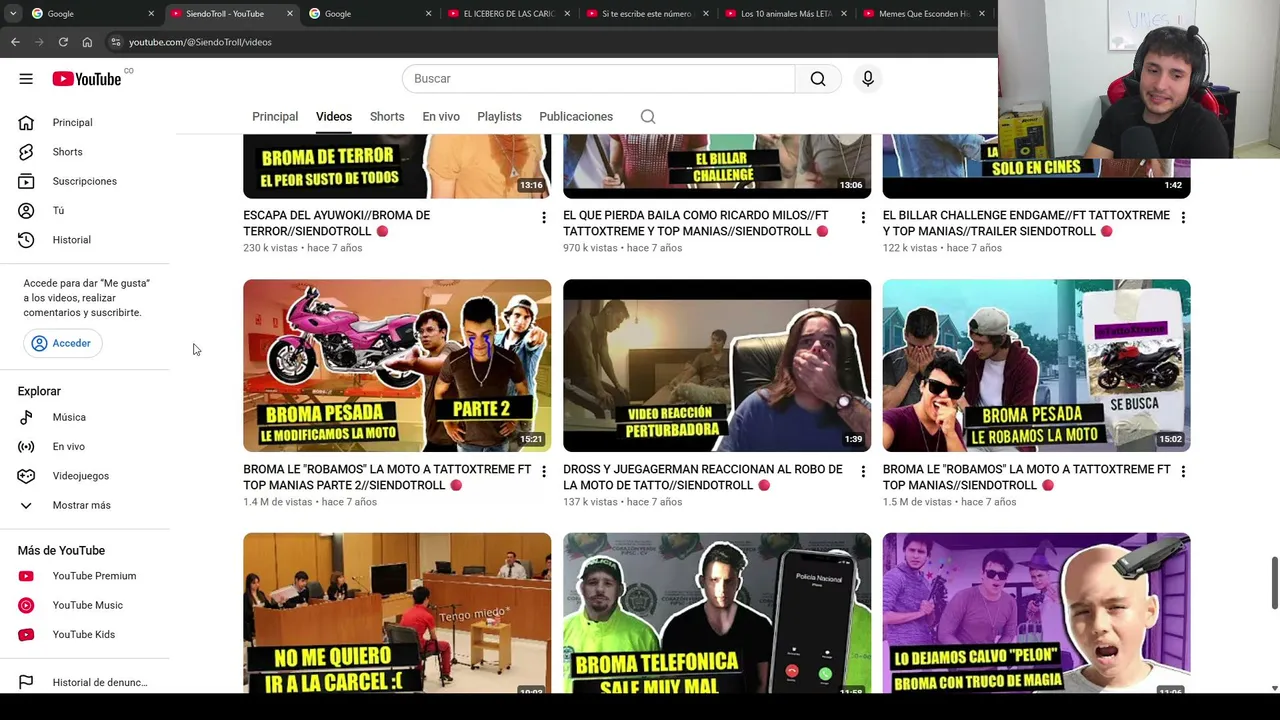
Task: Start voice search with microphone icon
Action: pyautogui.click(x=868, y=79)
